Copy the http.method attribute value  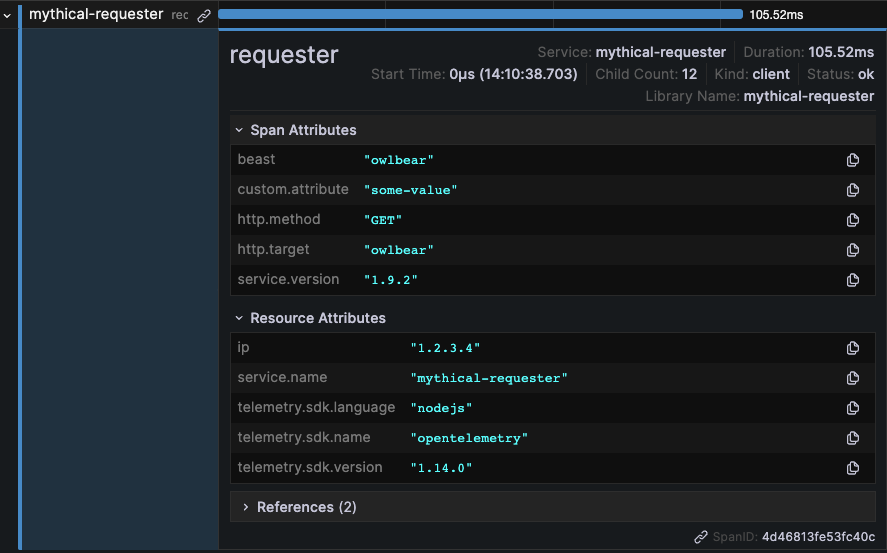click(853, 220)
